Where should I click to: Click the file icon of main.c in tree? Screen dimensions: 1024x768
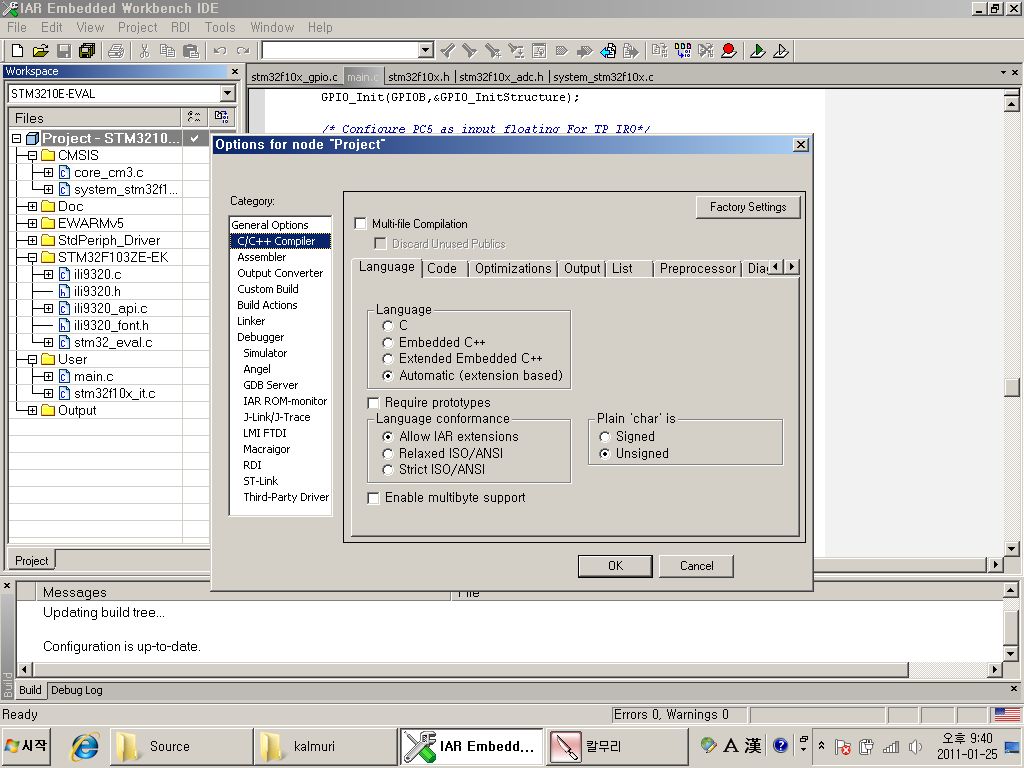(x=64, y=376)
